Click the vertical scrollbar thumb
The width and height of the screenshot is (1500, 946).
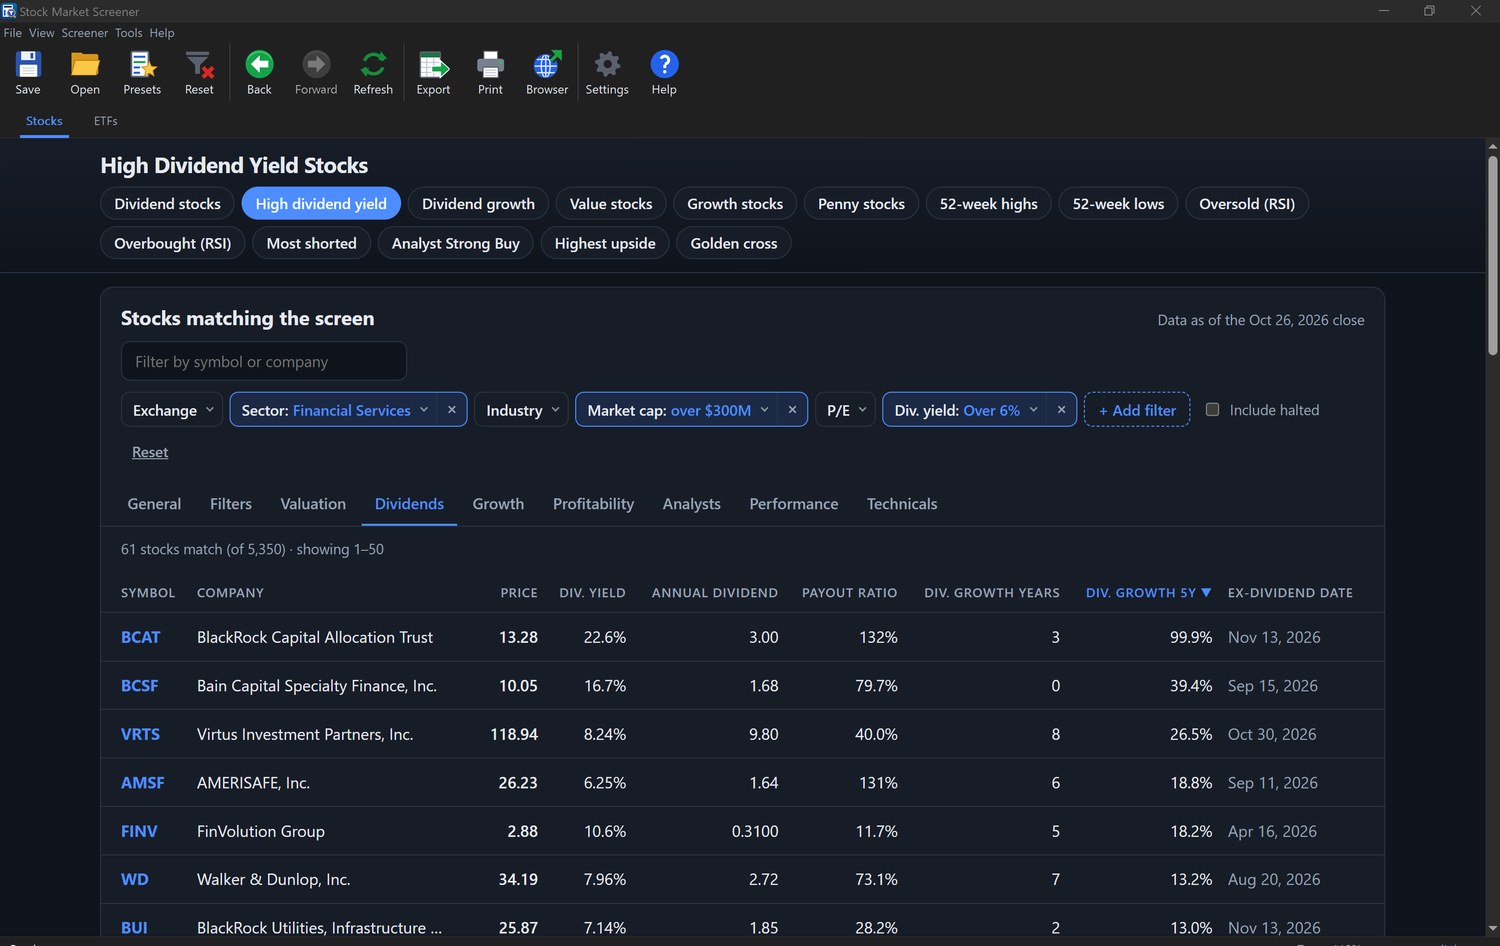coord(1492,256)
